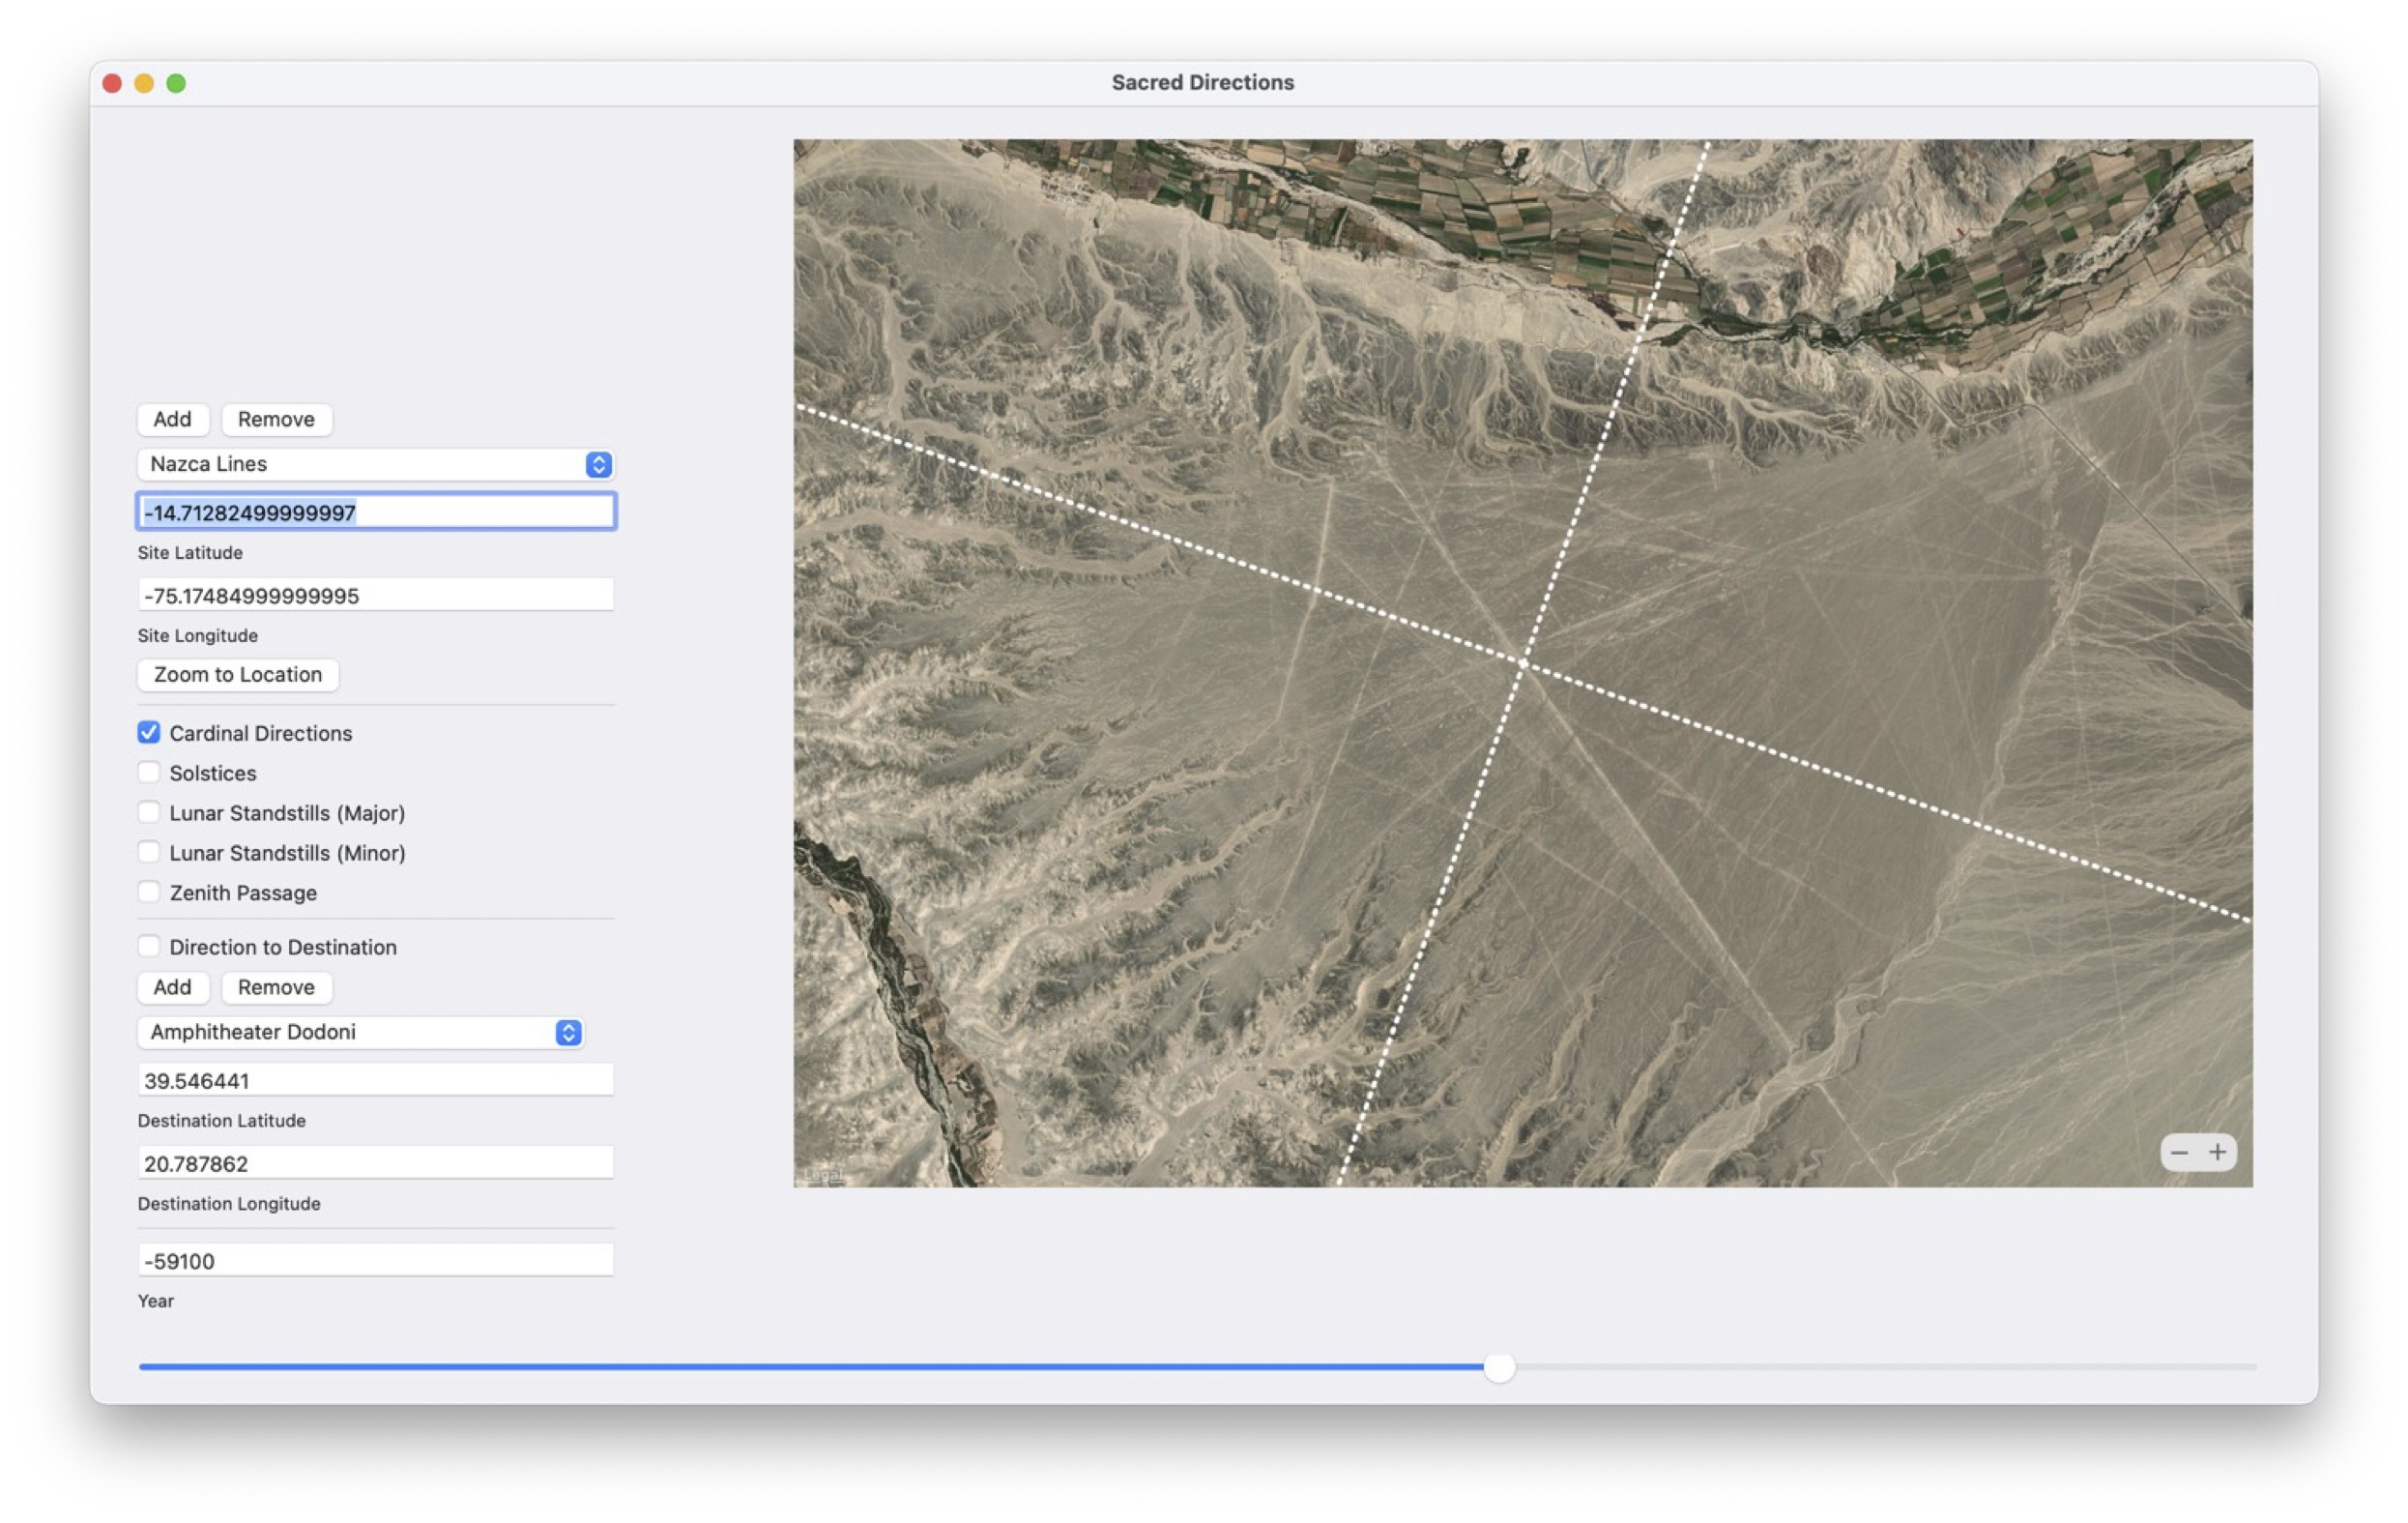
Task: Click the year slider handle
Action: 1498,1367
